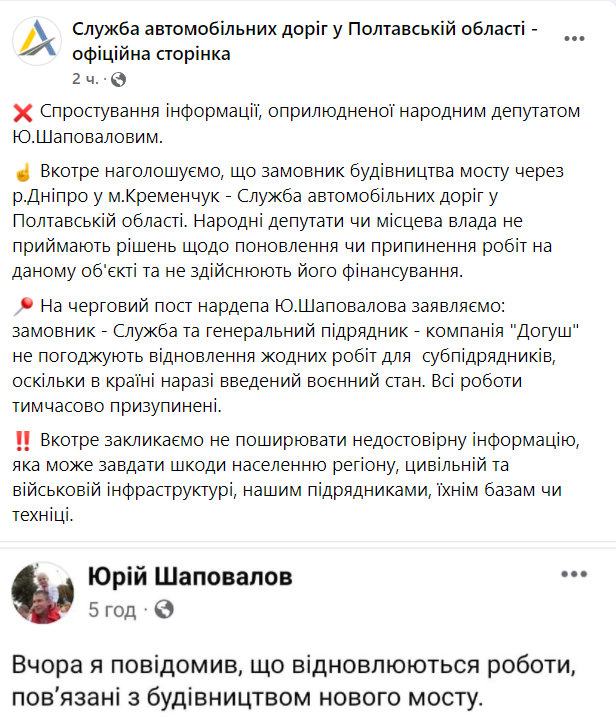
Task: Expand the options menu on Шаповалов's post
Action: coord(574,575)
